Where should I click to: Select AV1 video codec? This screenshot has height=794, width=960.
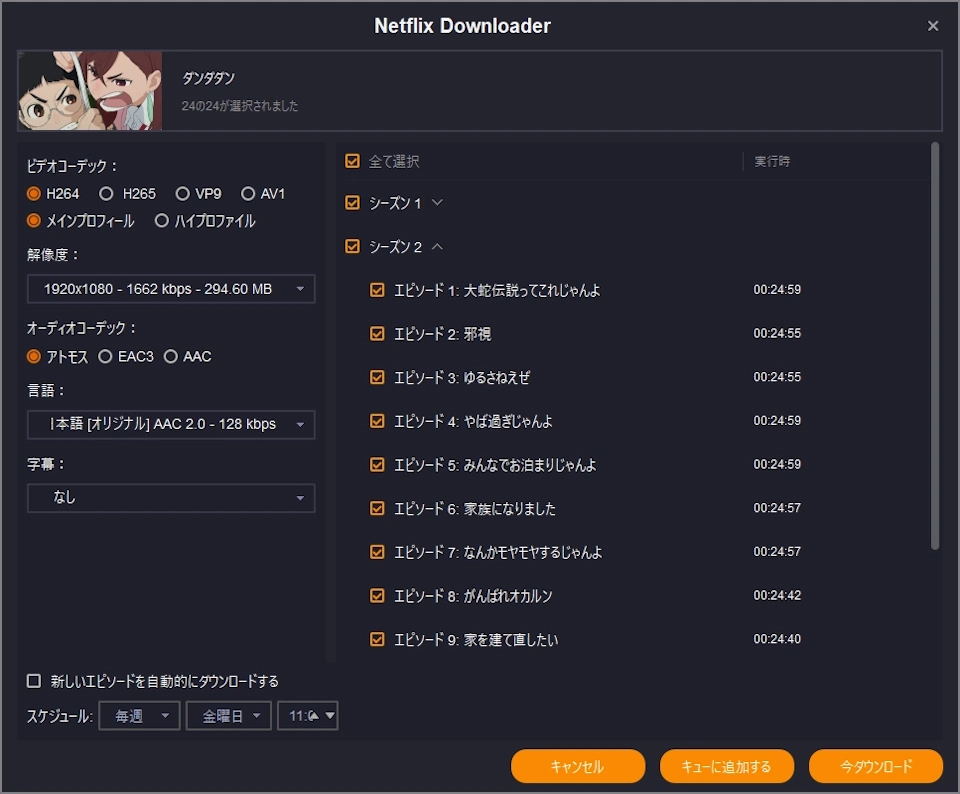(248, 194)
